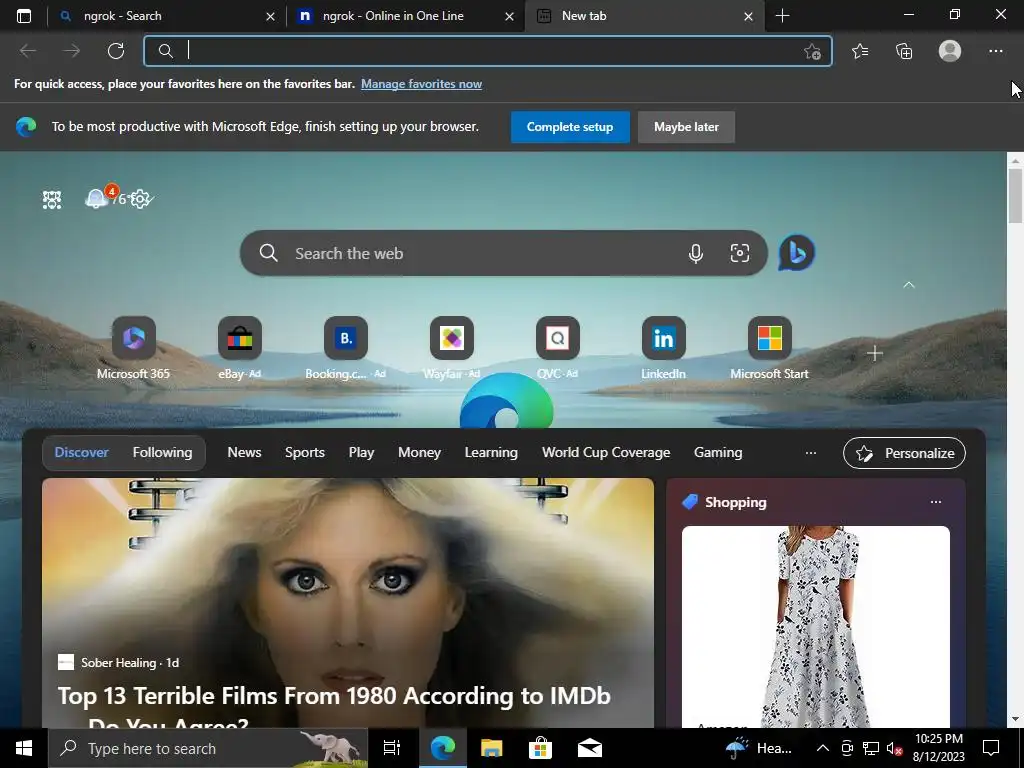
Task: Open the Collections icon
Action: click(x=904, y=51)
